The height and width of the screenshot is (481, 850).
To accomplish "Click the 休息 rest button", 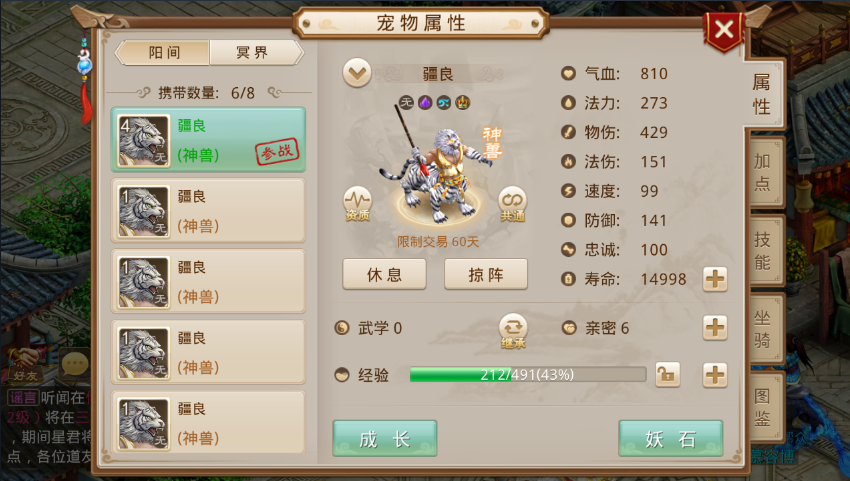I will coord(384,274).
